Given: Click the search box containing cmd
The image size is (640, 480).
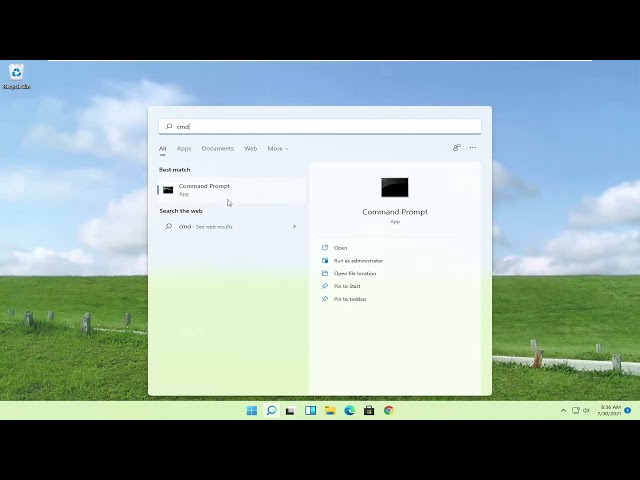Looking at the screenshot, I should [x=320, y=127].
